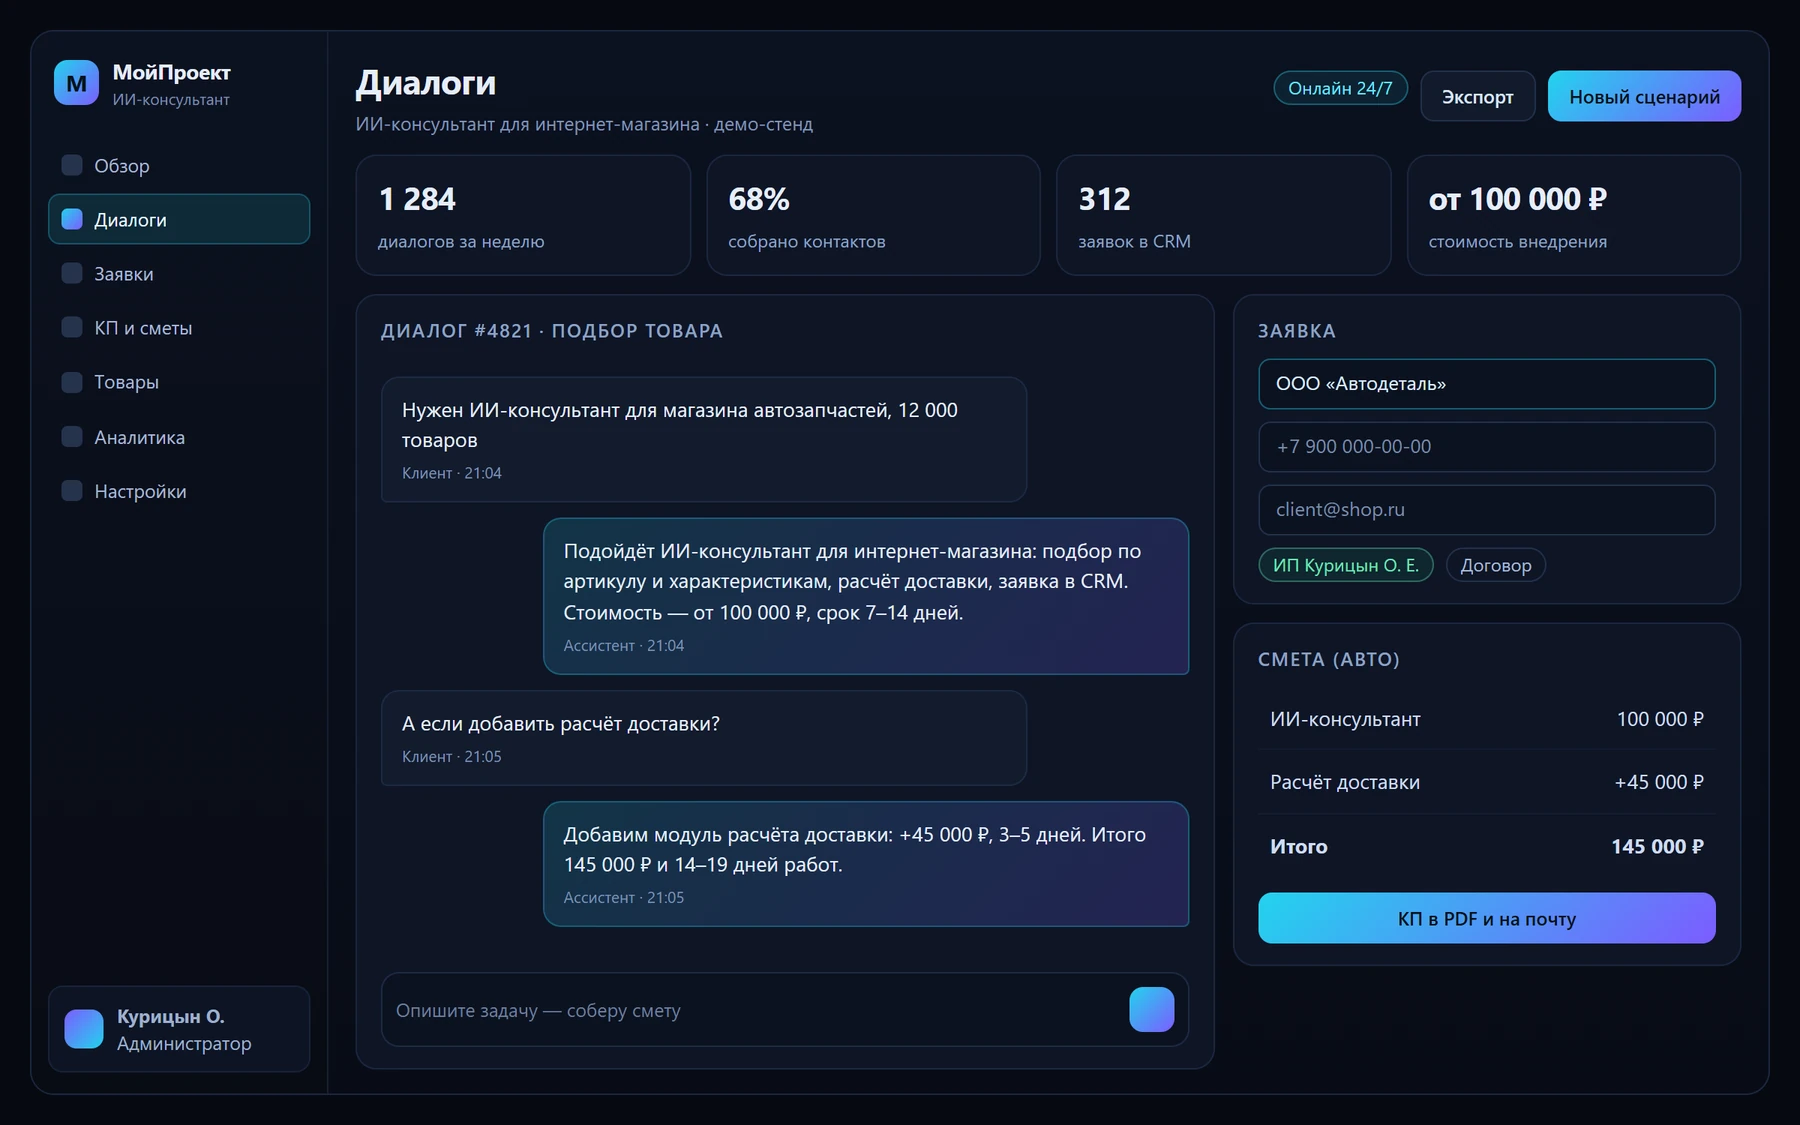
Task: Click the от 100 000 ₽ стоимость внедрения card
Action: (1574, 215)
